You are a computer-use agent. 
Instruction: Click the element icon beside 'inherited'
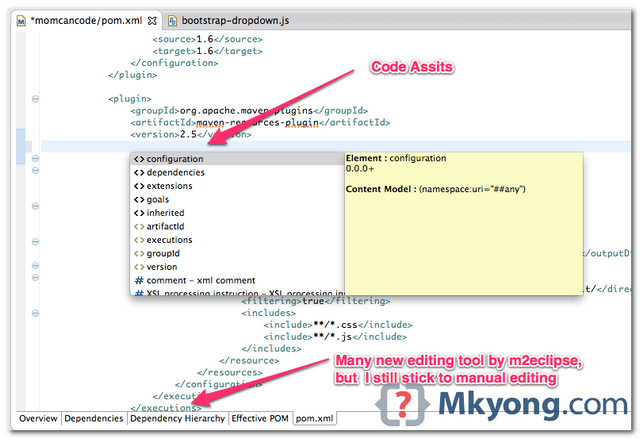139,213
